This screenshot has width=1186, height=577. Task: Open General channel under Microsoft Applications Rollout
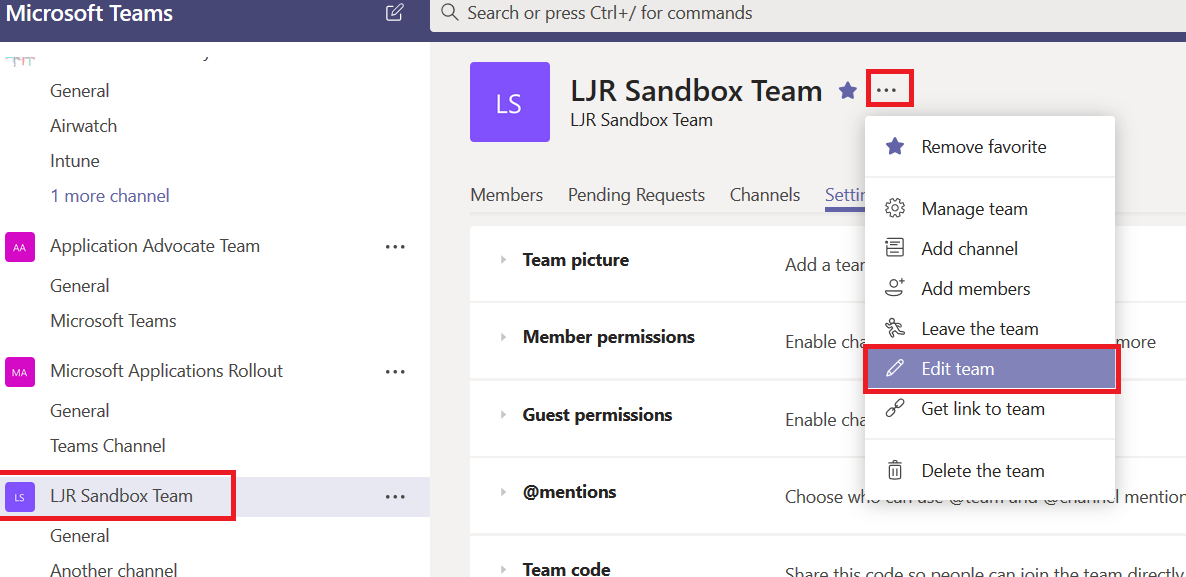pyautogui.click(x=79, y=411)
